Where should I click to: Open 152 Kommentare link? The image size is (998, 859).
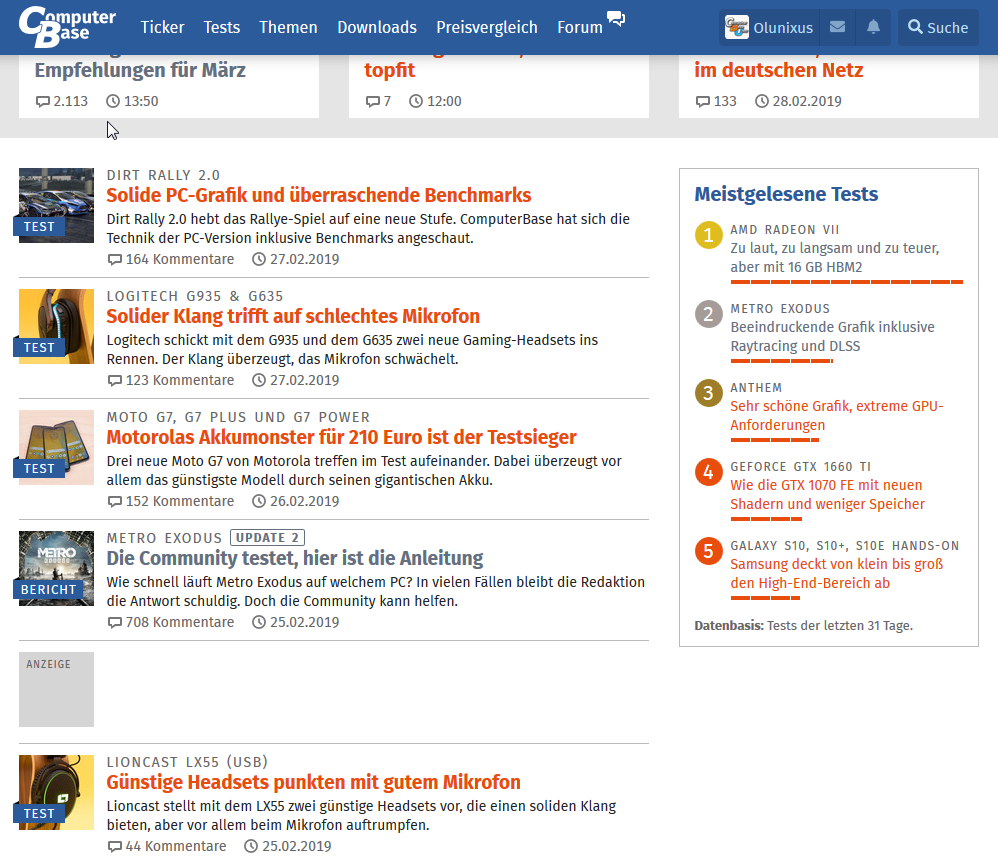coord(179,501)
